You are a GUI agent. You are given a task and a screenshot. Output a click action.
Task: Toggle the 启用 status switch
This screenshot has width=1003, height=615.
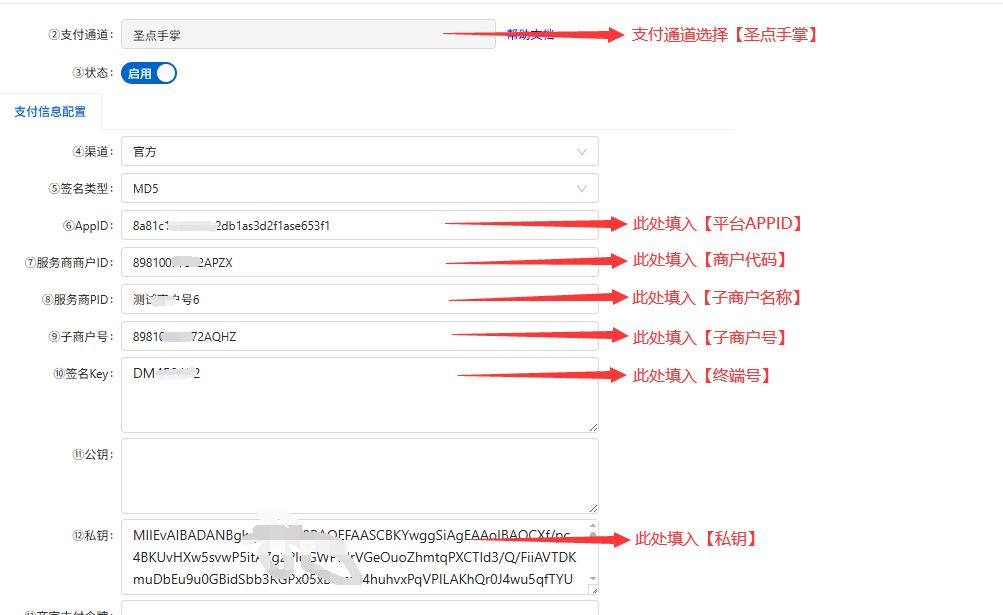tap(148, 73)
